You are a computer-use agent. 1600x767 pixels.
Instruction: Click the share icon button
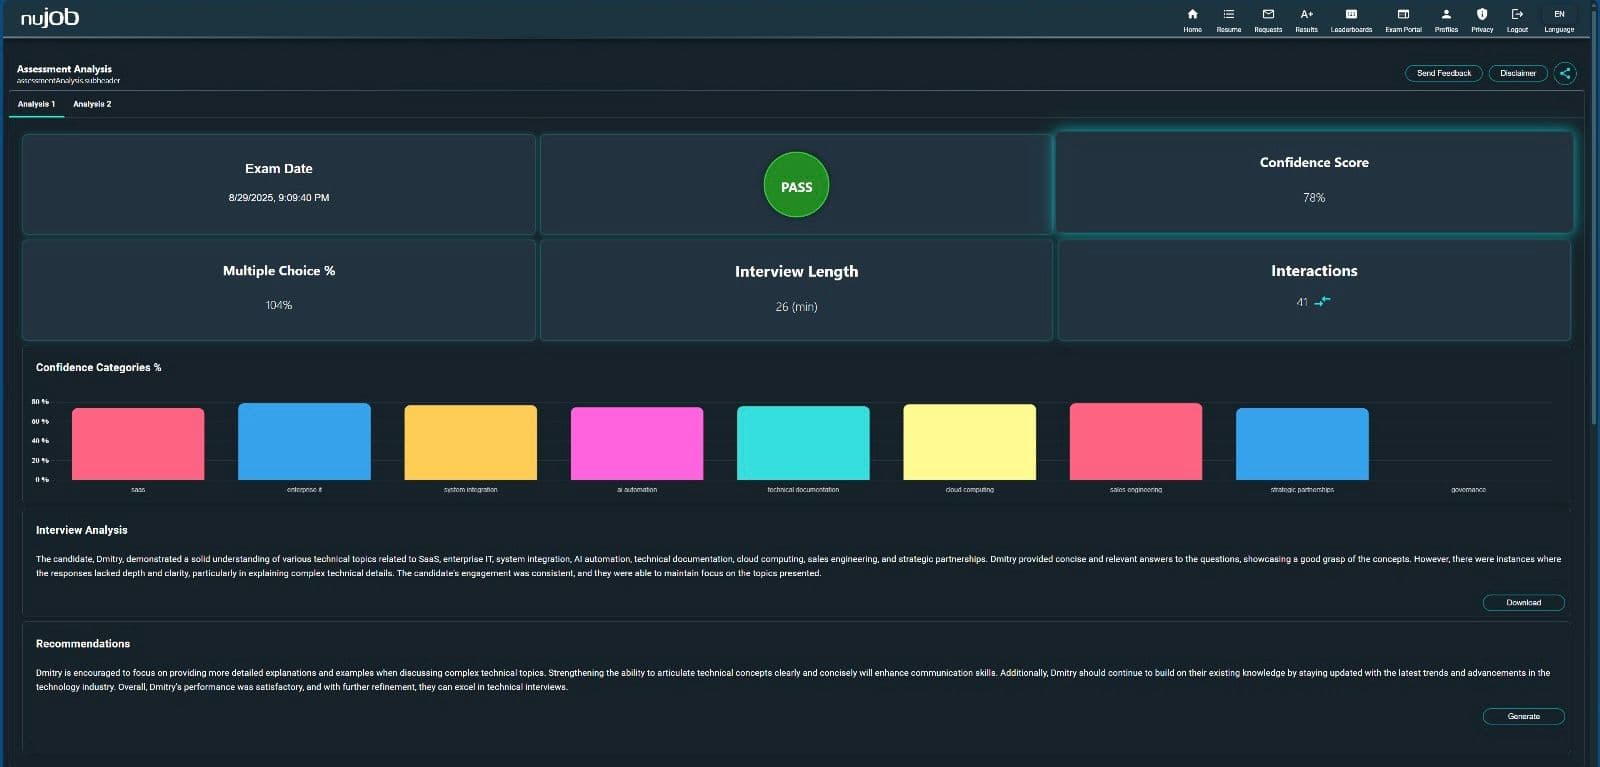1565,73
